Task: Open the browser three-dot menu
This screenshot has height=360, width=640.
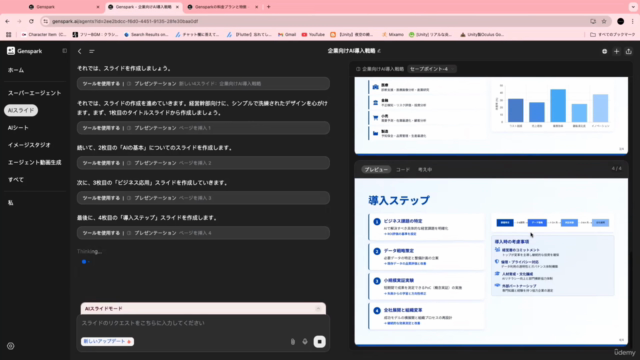Action: click(632, 21)
